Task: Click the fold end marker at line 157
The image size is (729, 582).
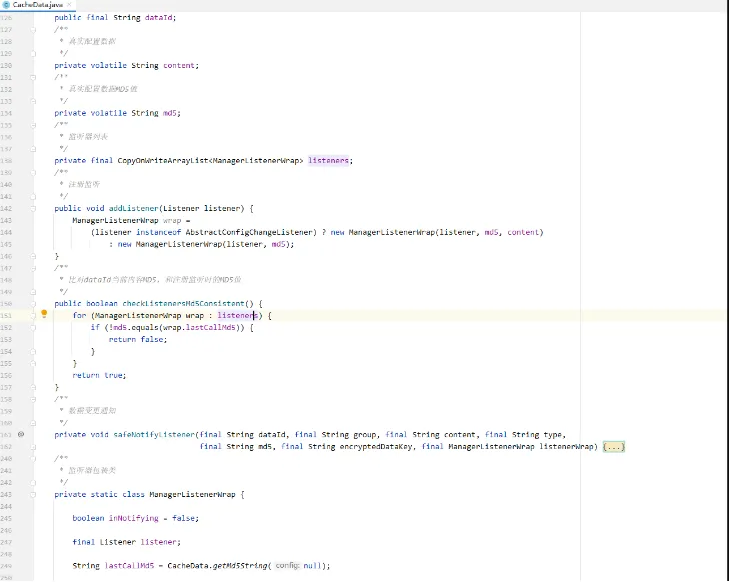Action: [x=33, y=387]
